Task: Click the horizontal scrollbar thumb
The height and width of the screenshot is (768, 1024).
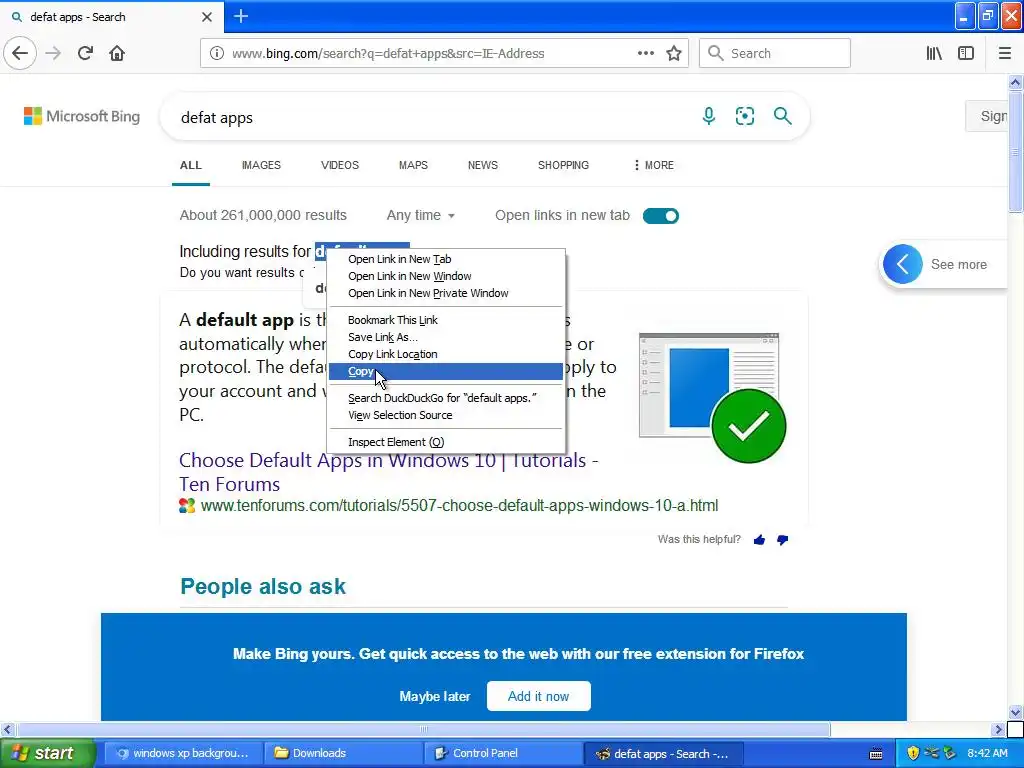Action: tap(423, 729)
